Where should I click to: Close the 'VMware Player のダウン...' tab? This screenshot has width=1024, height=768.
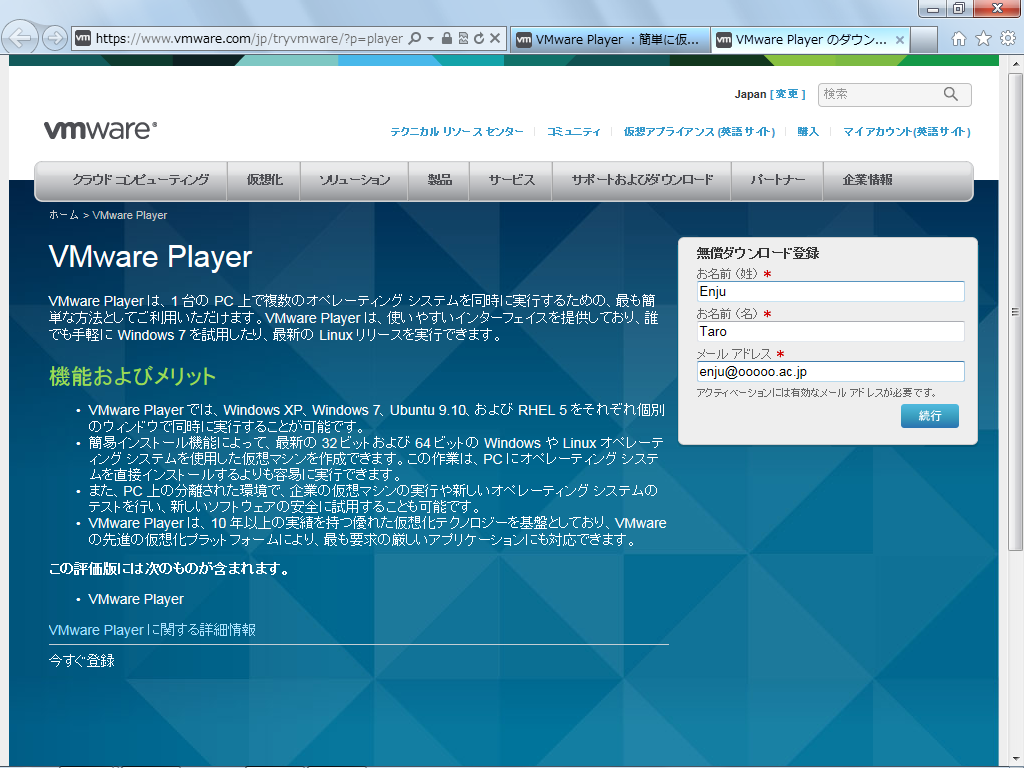pos(899,40)
